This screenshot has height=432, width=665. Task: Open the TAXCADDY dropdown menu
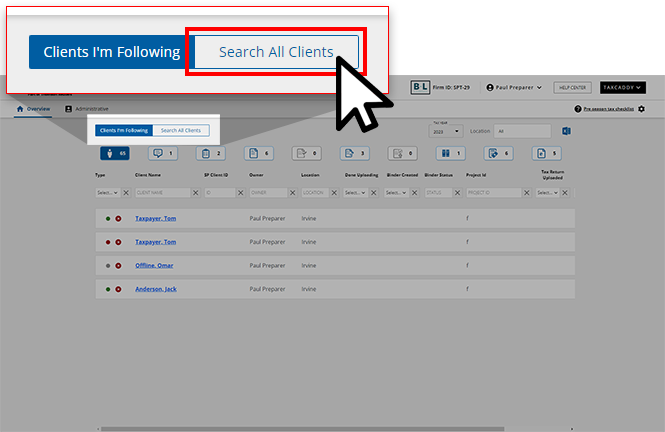tap(622, 88)
